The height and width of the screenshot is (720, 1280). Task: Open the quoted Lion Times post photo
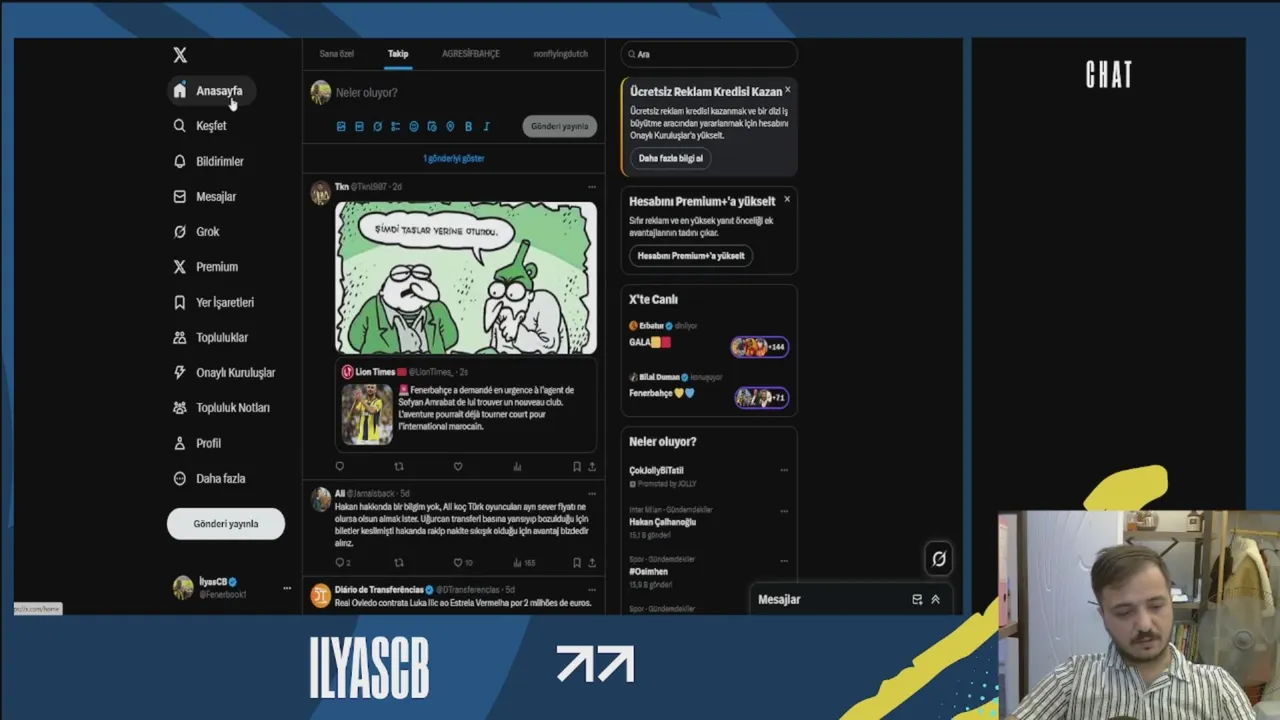(x=367, y=414)
